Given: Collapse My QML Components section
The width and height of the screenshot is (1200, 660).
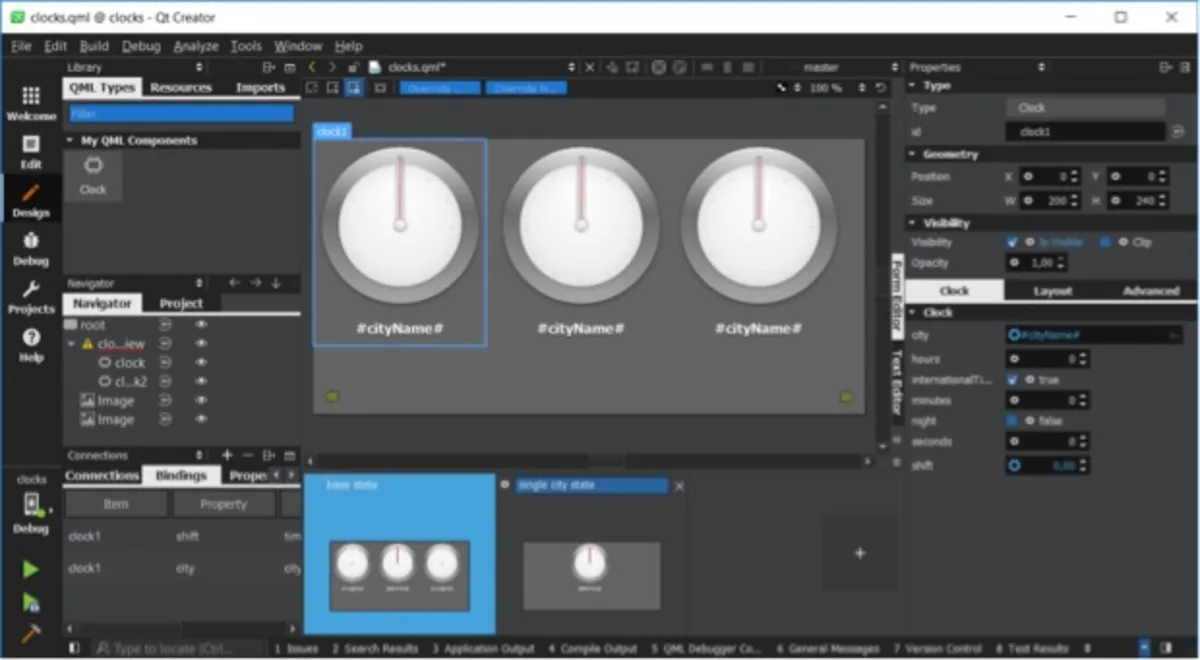Looking at the screenshot, I should (x=70, y=141).
